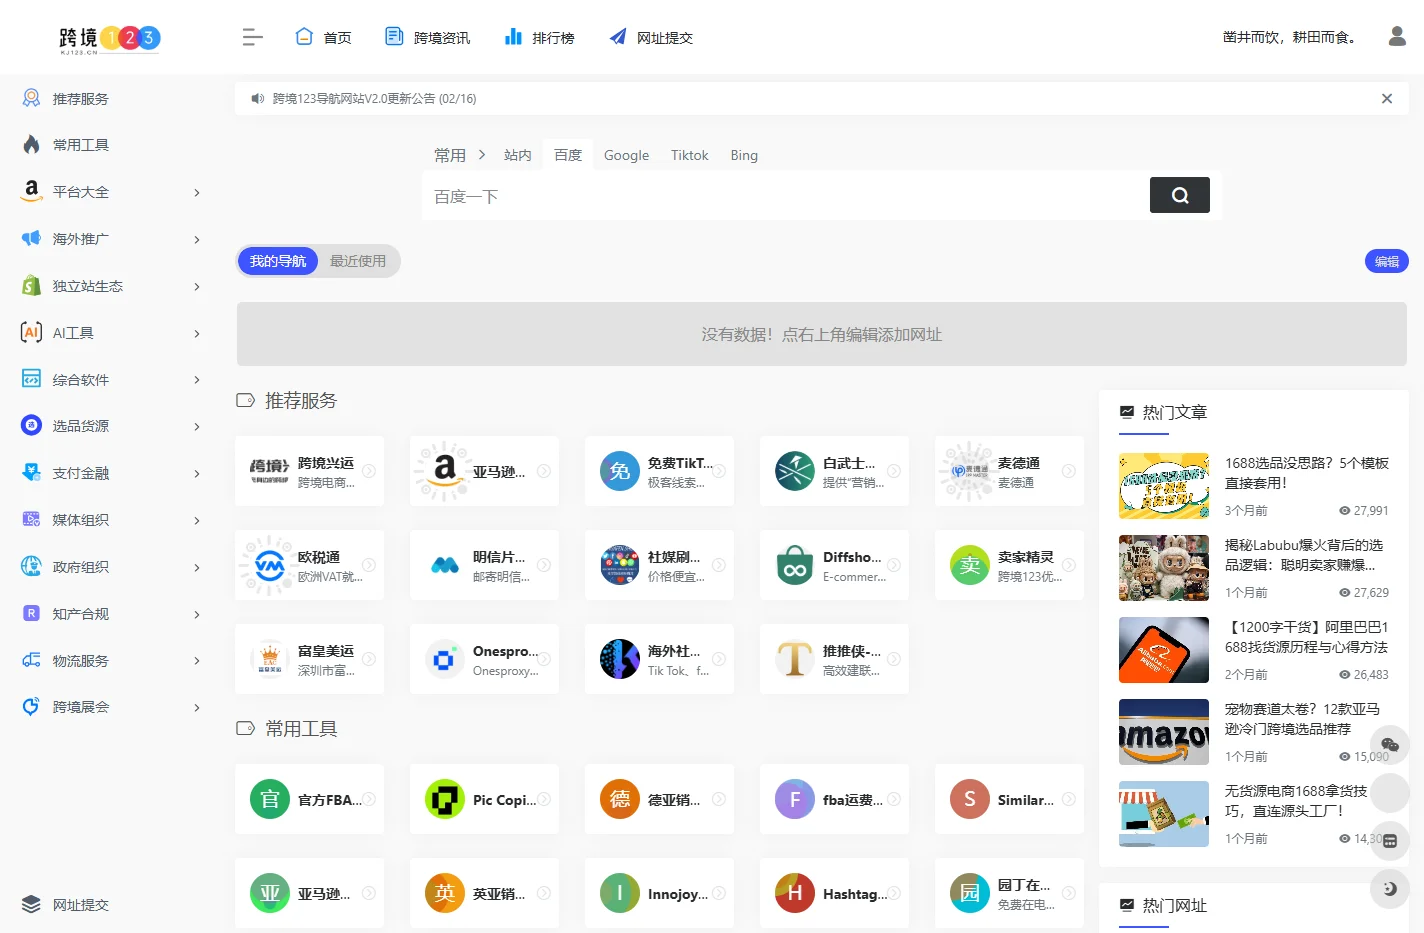Open the Innojoy tool icon
The width and height of the screenshot is (1424, 933).
[620, 893]
